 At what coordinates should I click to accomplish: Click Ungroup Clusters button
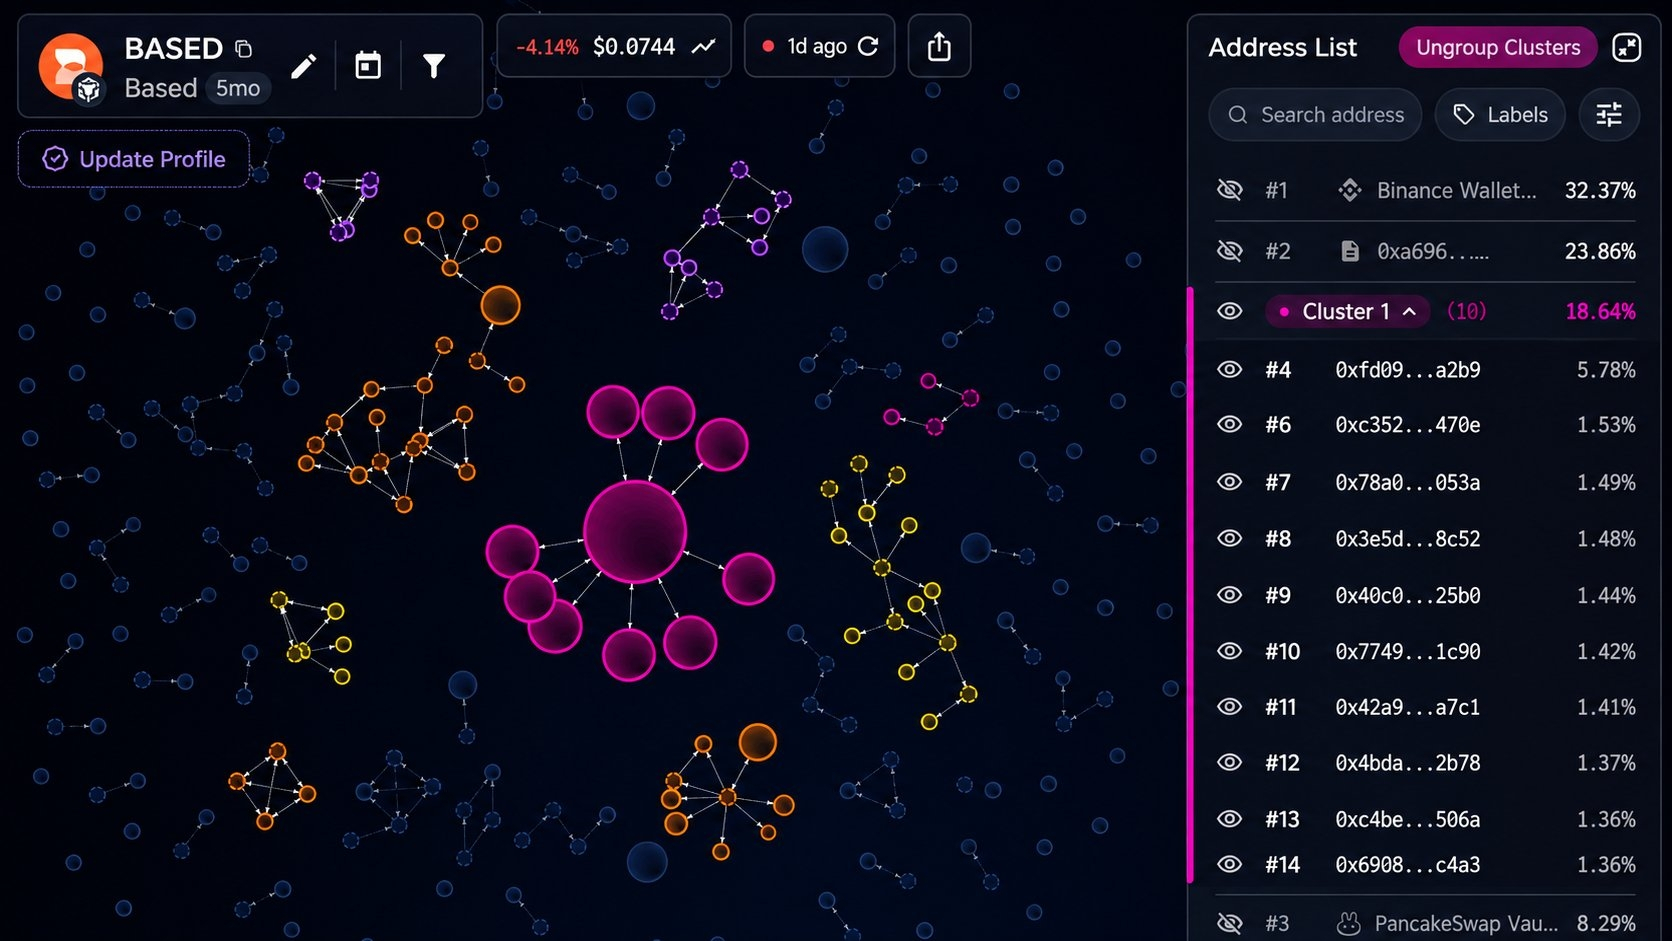1498,47
